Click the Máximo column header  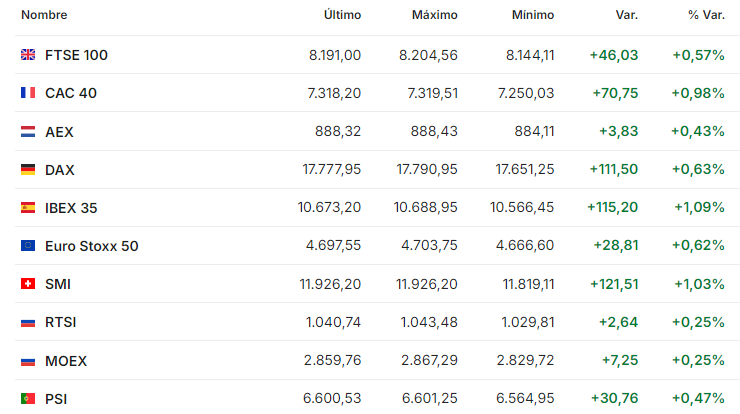click(434, 15)
